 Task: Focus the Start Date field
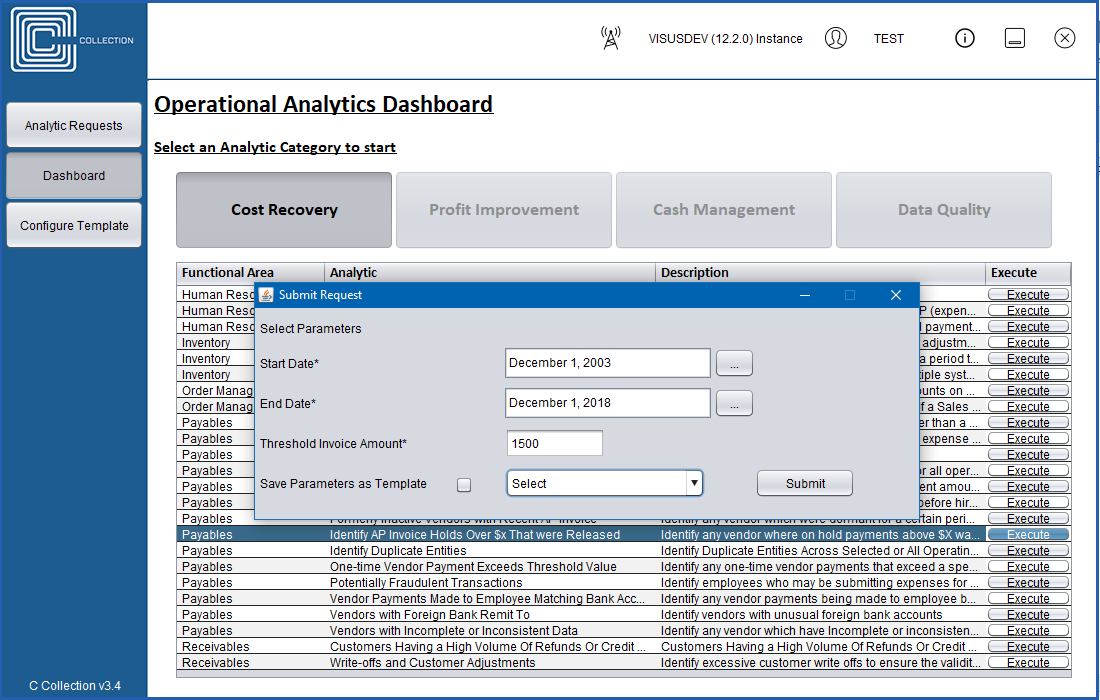pyautogui.click(x=608, y=363)
